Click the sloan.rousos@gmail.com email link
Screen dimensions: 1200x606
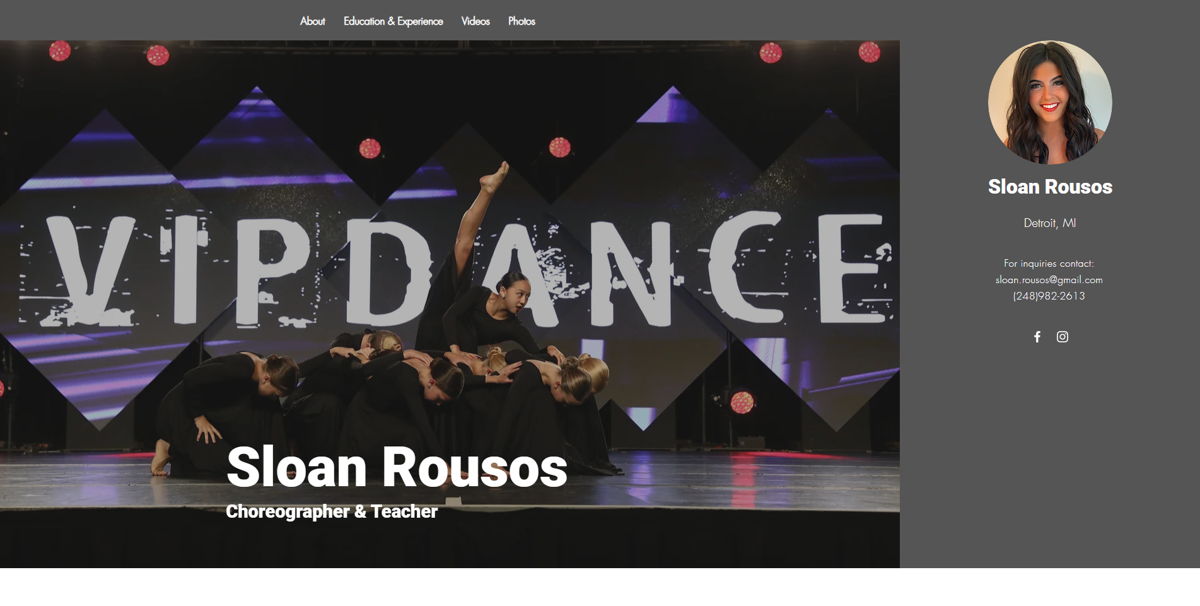1049,280
